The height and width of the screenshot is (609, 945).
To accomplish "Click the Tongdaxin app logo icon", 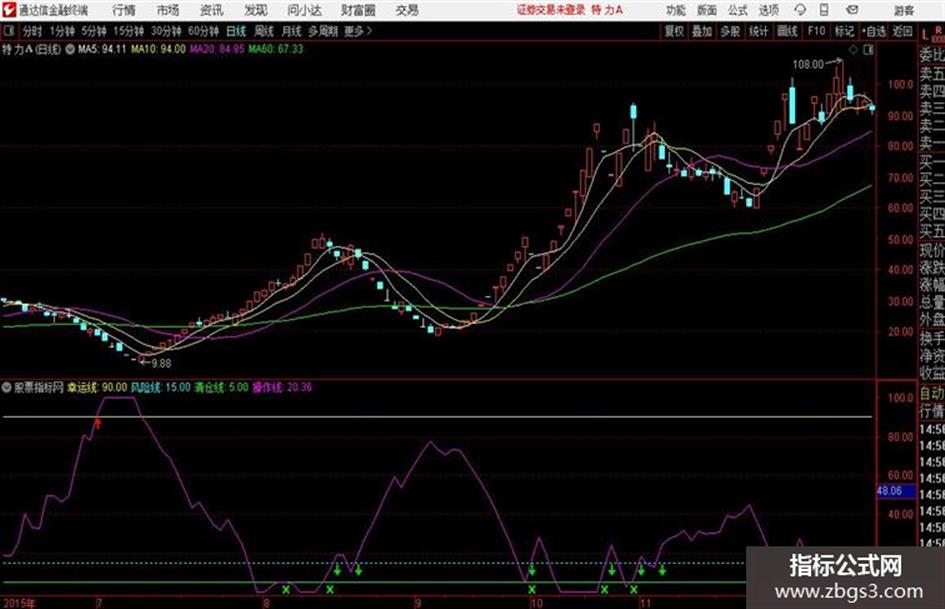I will [x=8, y=10].
